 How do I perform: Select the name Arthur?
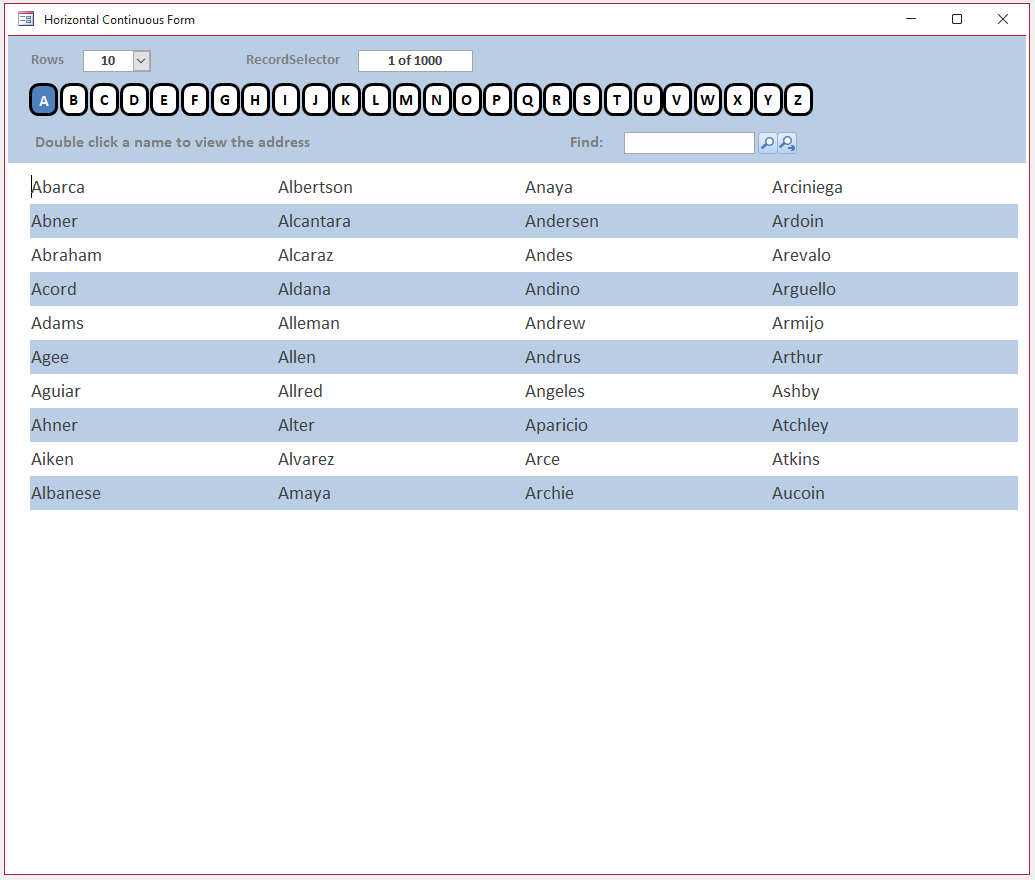(x=797, y=357)
